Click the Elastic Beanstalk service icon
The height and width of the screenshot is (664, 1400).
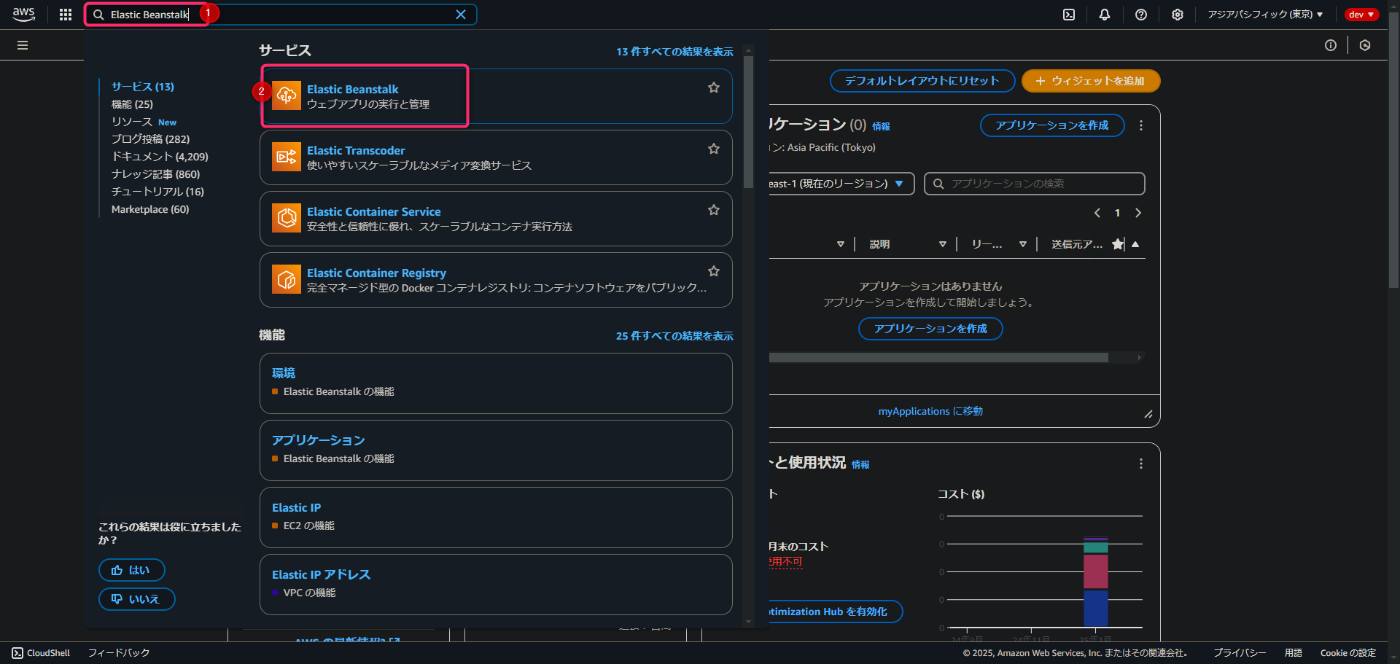(287, 96)
